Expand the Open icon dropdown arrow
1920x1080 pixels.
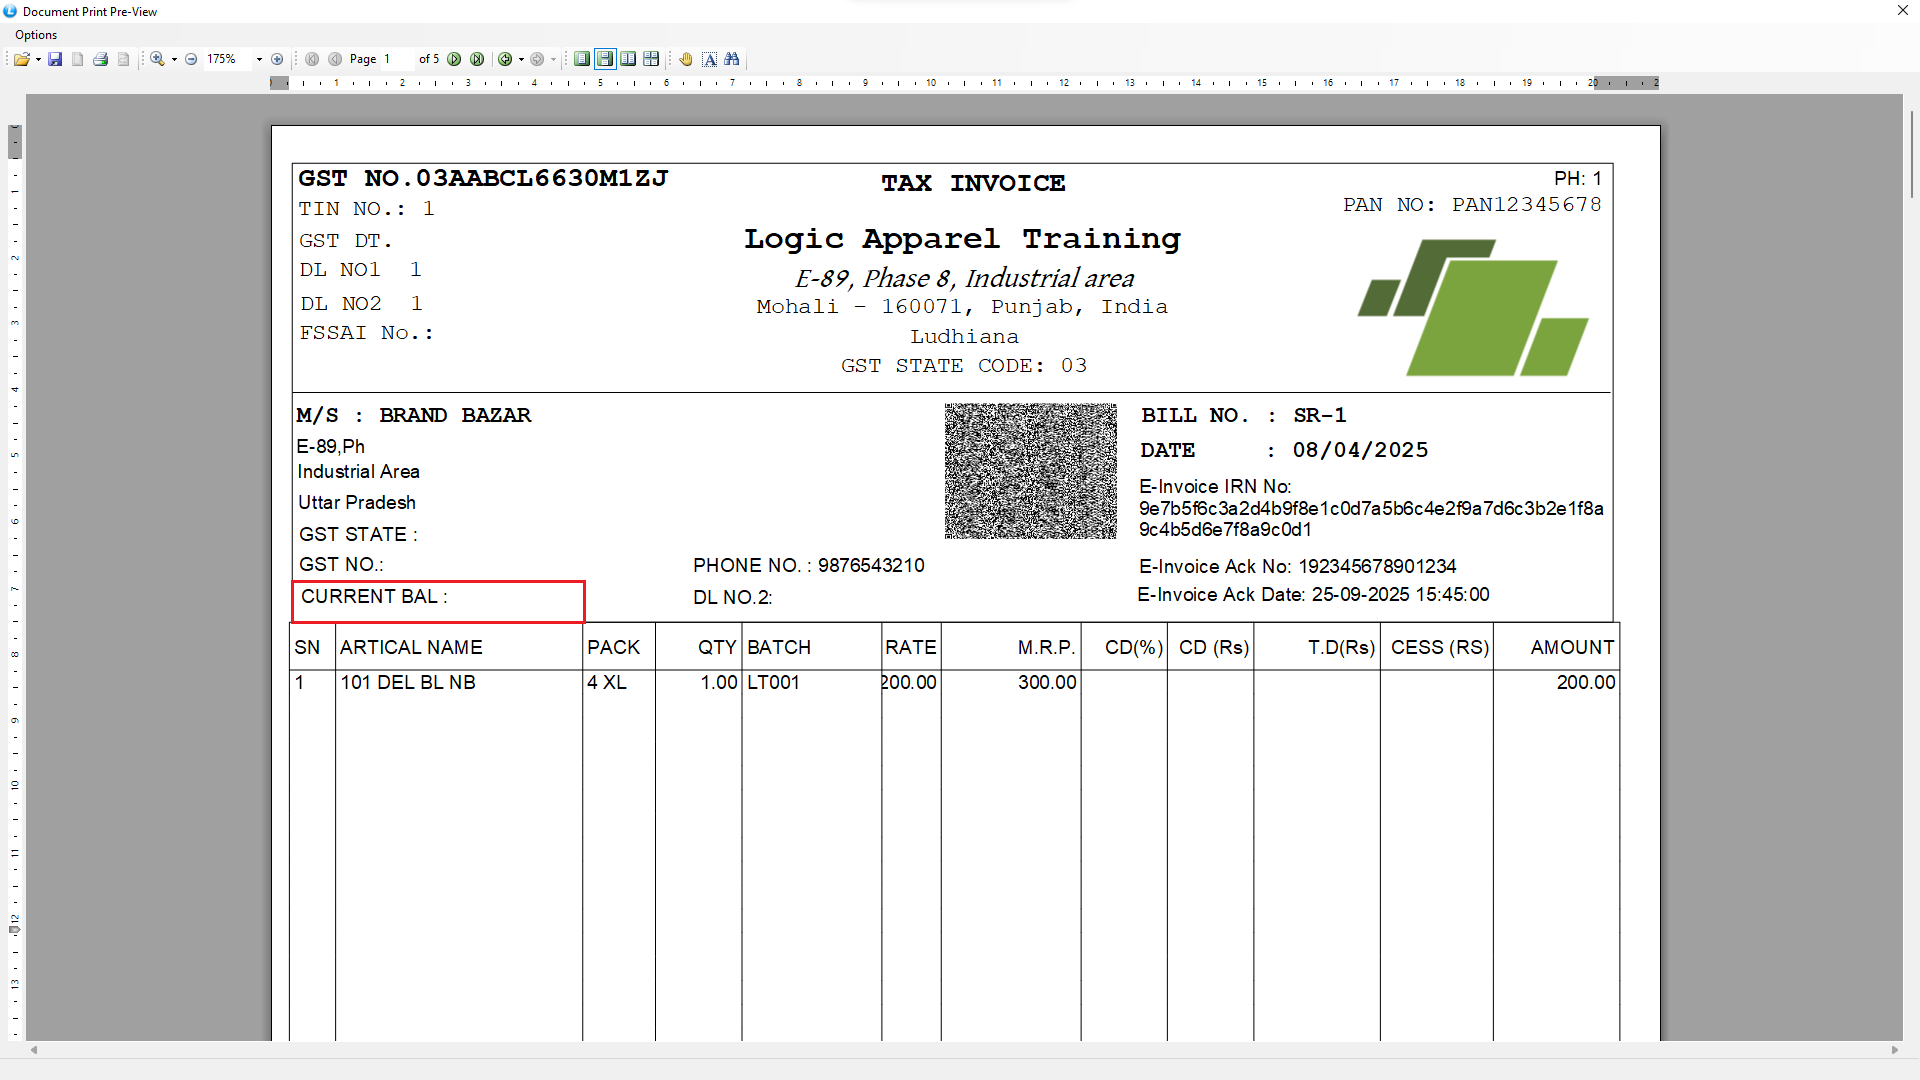point(38,59)
